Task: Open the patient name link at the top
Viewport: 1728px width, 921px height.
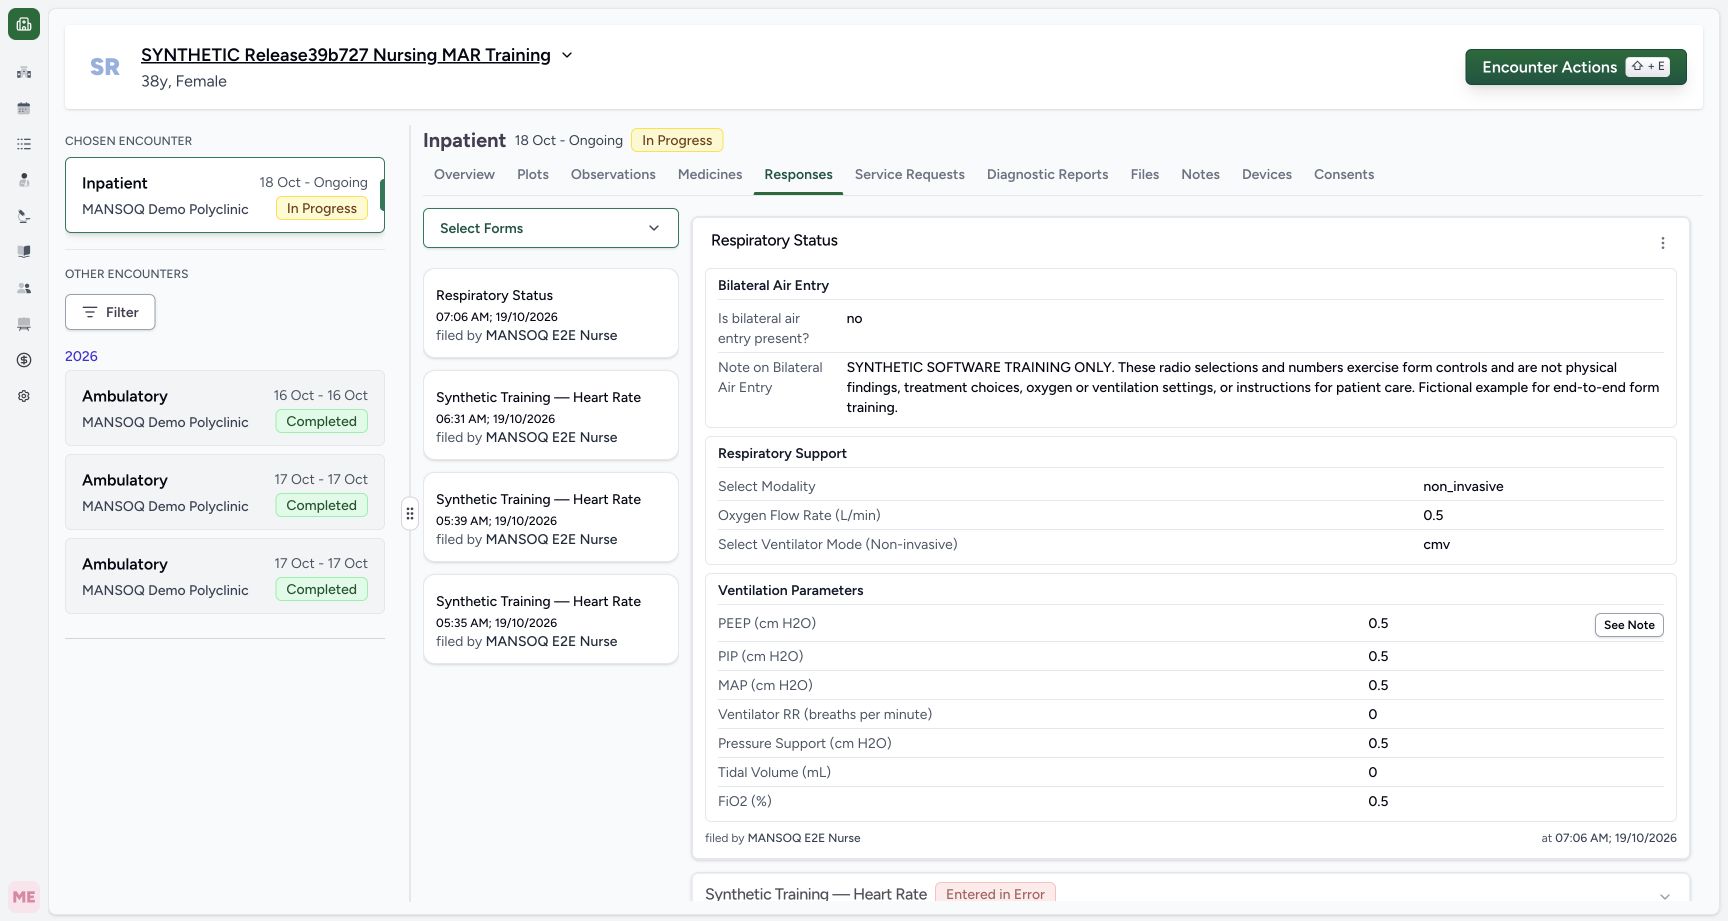Action: [346, 55]
